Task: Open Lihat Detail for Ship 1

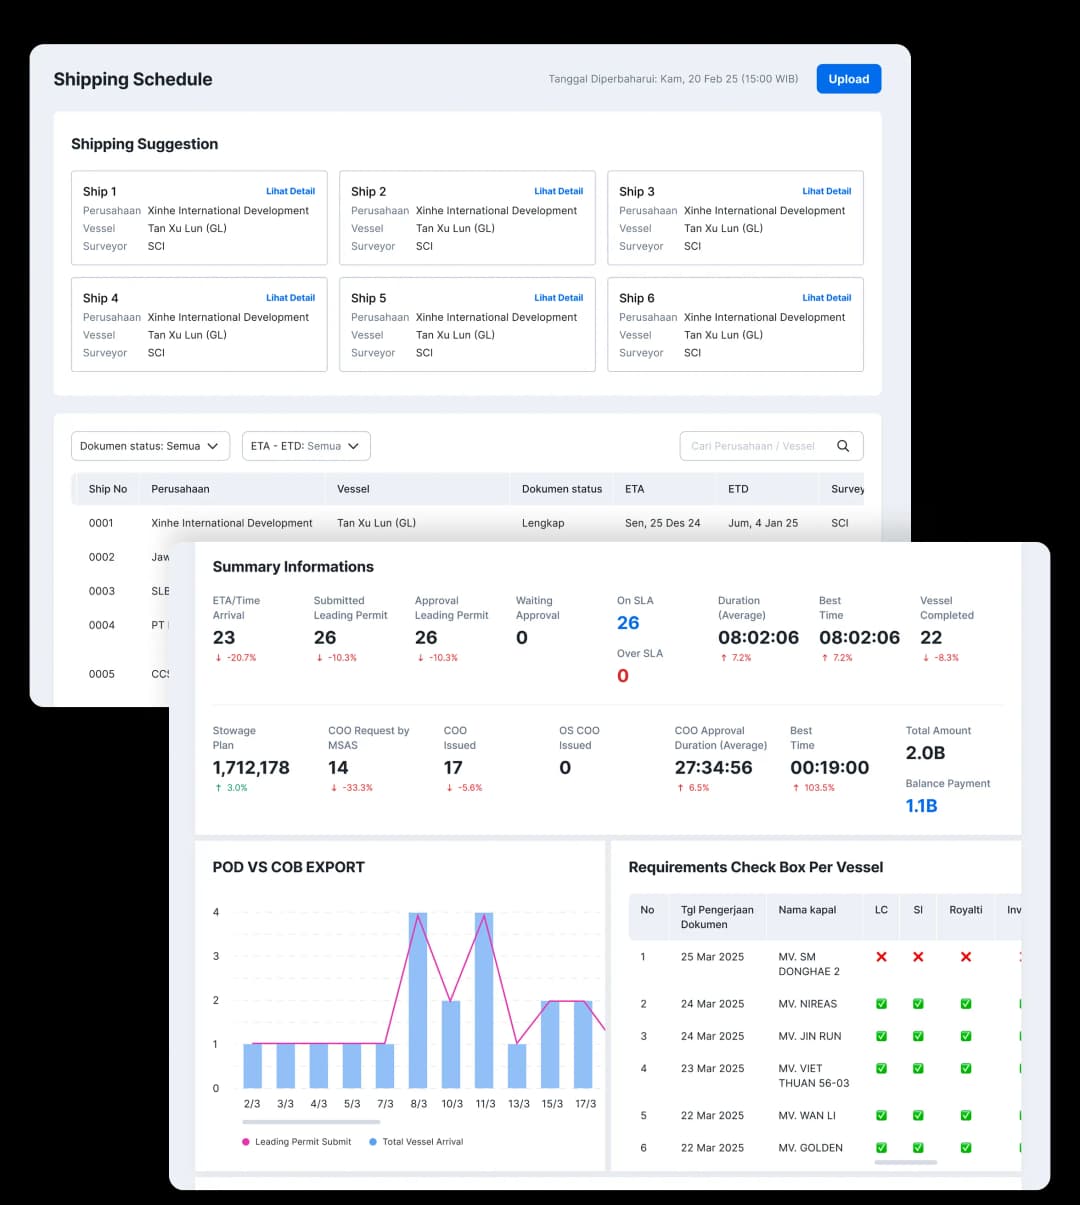Action: pos(290,191)
